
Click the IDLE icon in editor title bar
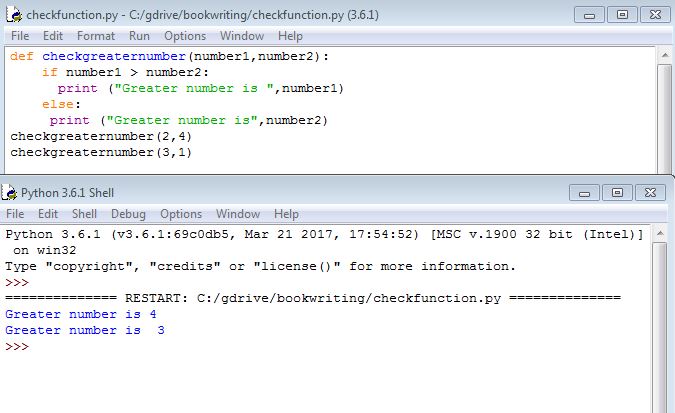[14, 15]
